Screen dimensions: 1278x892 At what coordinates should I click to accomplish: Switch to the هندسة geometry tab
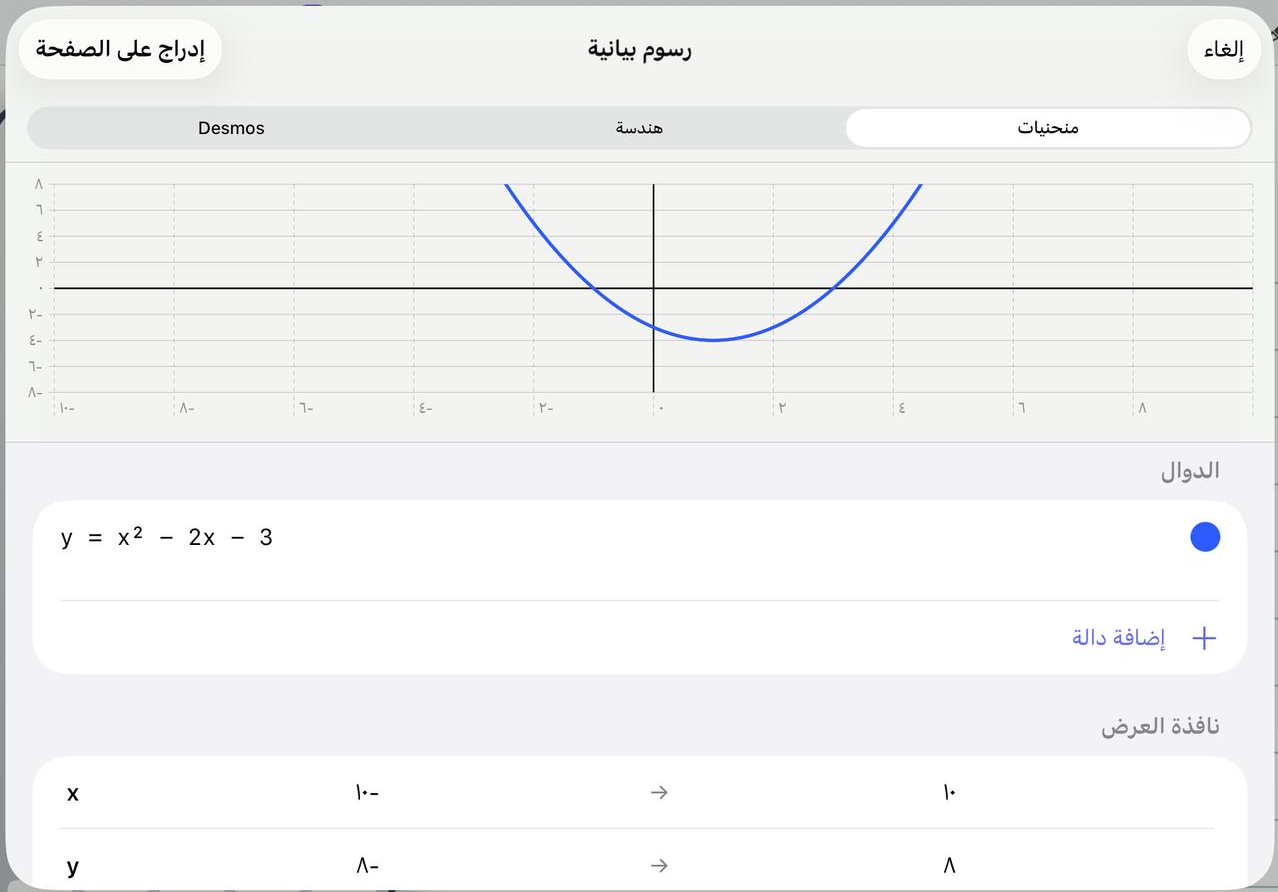click(639, 128)
